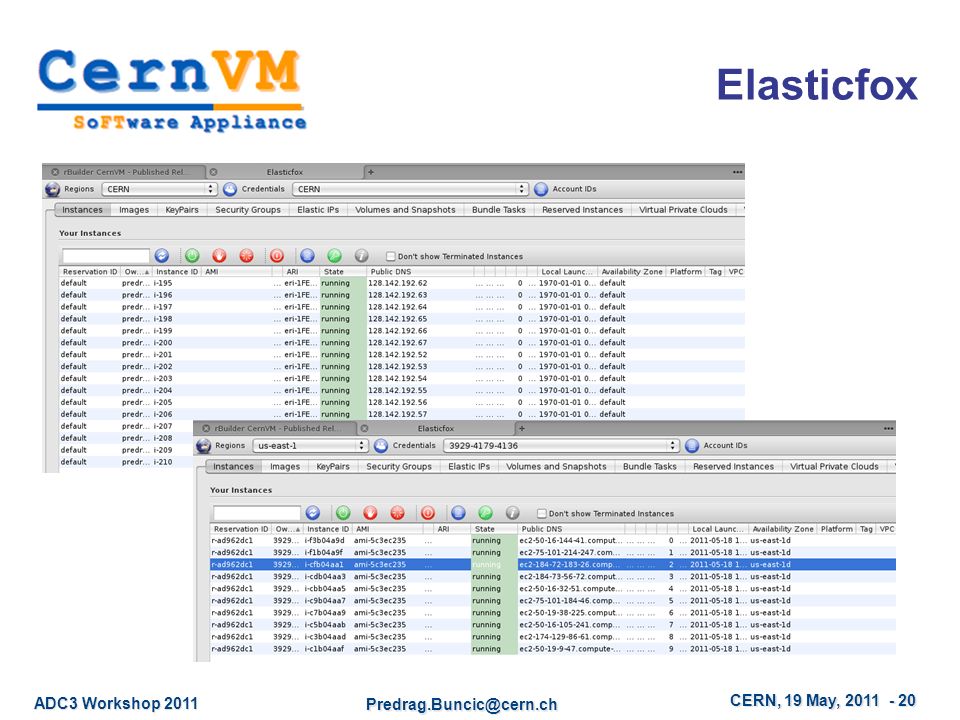The height and width of the screenshot is (720, 960).
Task: Click red down-arrow icon in CERN window toolbar
Action: pos(219,256)
